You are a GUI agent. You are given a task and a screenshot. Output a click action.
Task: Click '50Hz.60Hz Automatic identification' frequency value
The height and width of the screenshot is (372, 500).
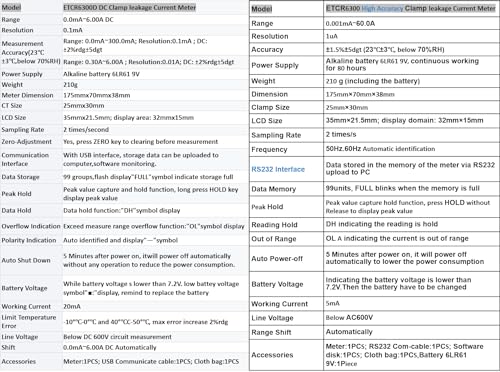click(x=380, y=149)
